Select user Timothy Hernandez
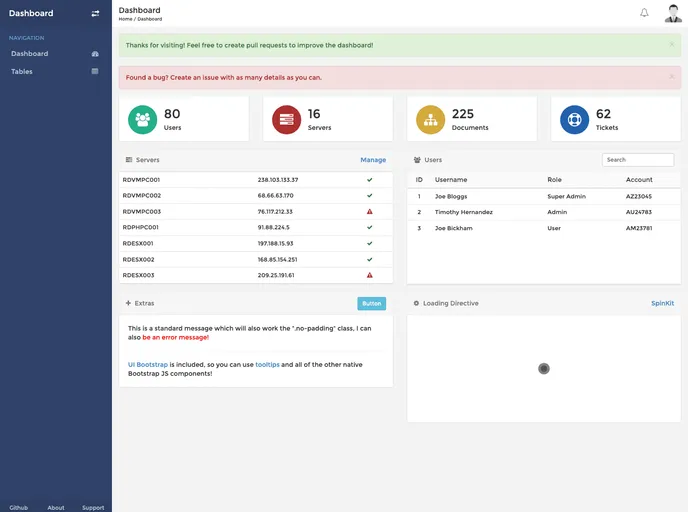This screenshot has height=512, width=688. 464,212
